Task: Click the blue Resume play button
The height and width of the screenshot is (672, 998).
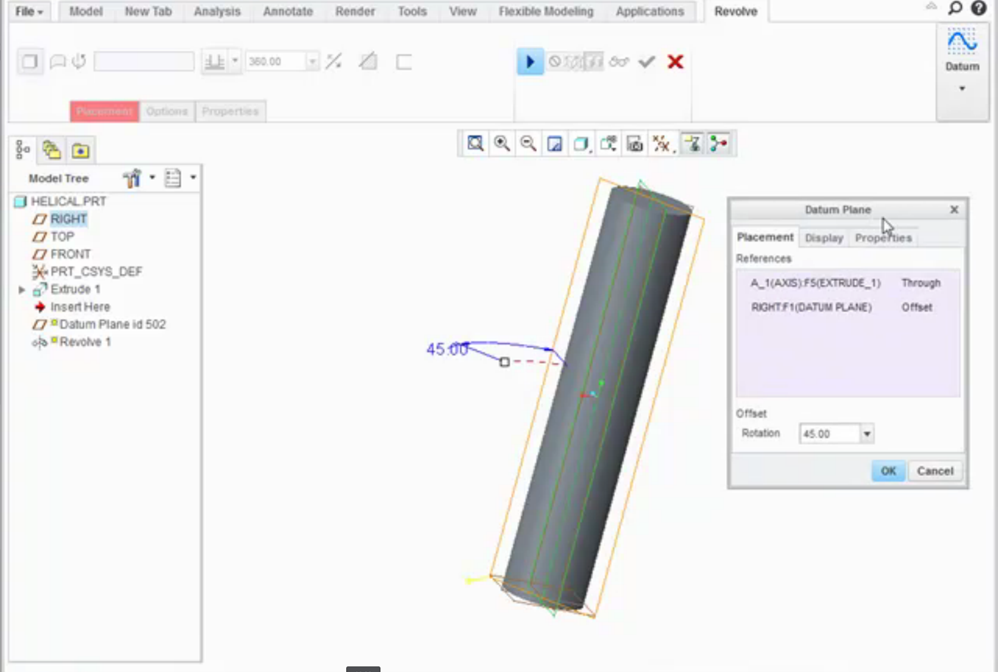Action: tap(530, 62)
